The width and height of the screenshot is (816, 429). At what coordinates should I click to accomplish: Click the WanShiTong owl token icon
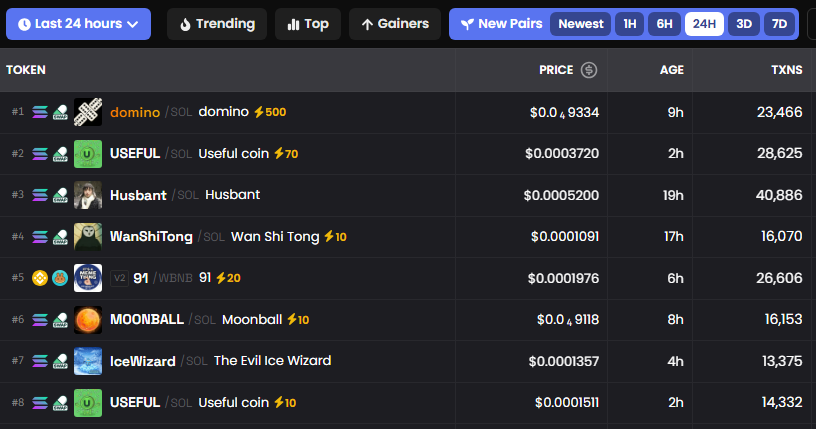click(88, 237)
